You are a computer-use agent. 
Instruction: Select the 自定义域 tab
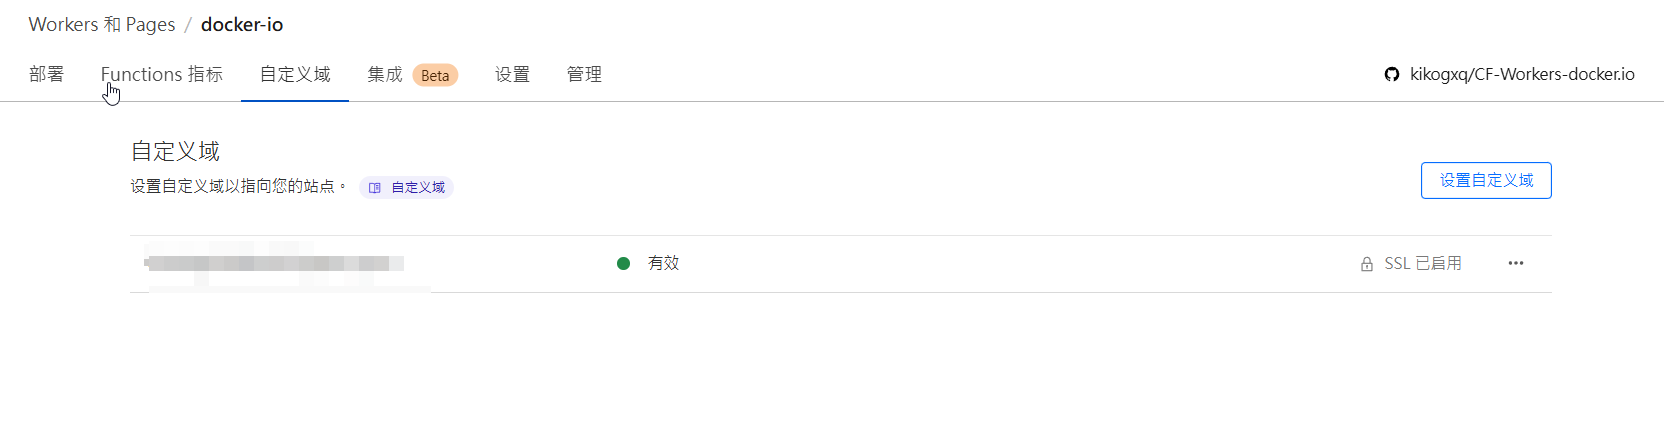coord(295,74)
